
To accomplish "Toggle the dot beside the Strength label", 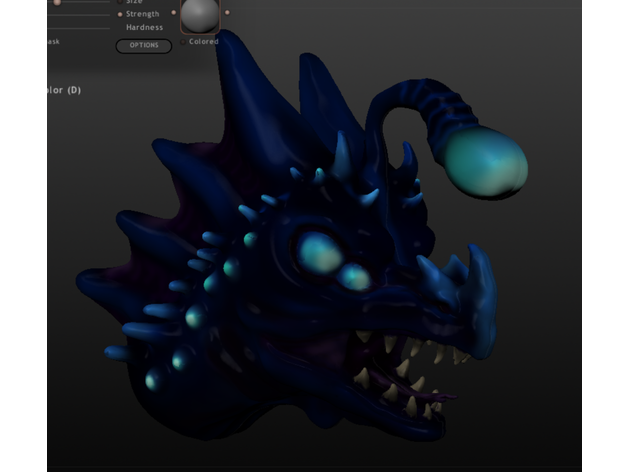I will tap(120, 14).
